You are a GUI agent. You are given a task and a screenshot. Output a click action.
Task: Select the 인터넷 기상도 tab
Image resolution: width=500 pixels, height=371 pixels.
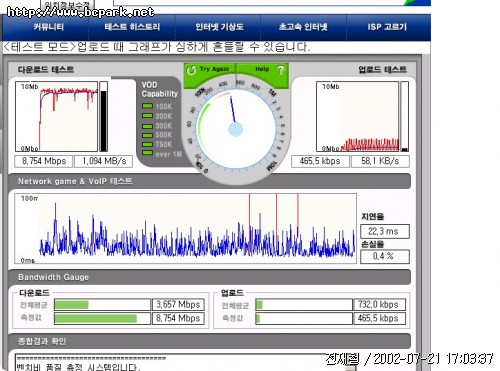coord(219,27)
